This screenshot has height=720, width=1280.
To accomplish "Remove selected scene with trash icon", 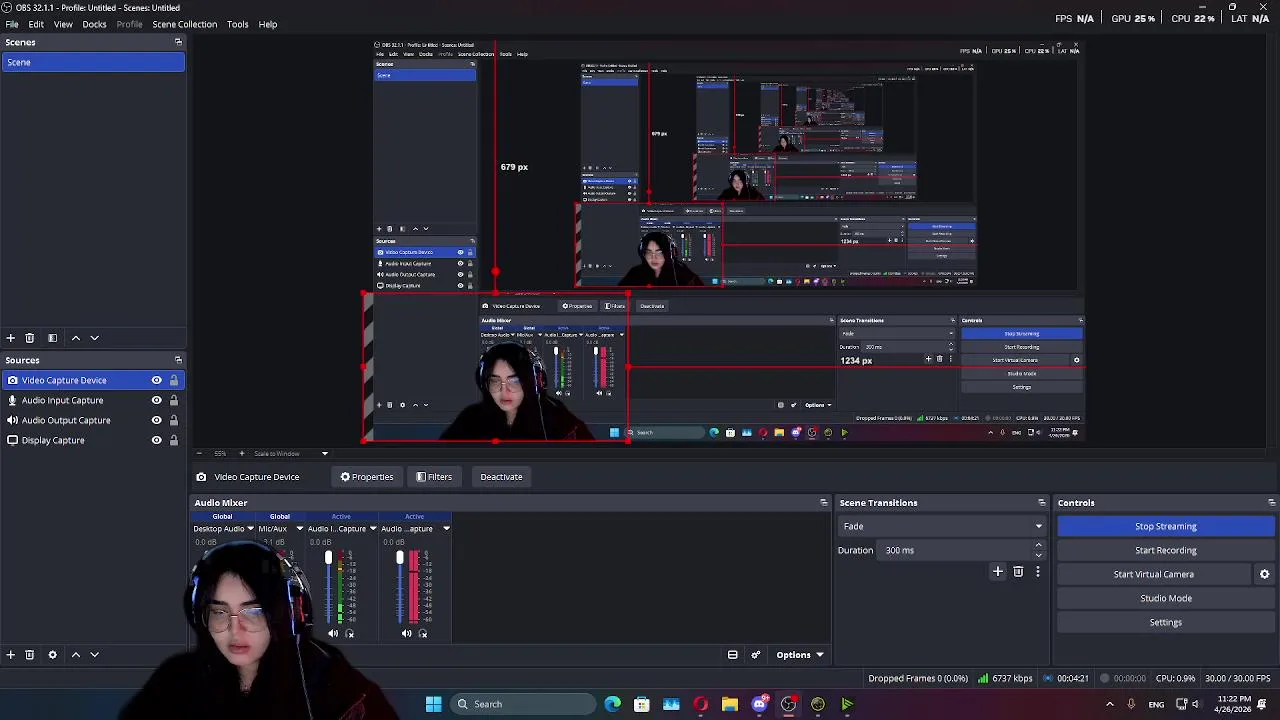I will pyautogui.click(x=29, y=338).
